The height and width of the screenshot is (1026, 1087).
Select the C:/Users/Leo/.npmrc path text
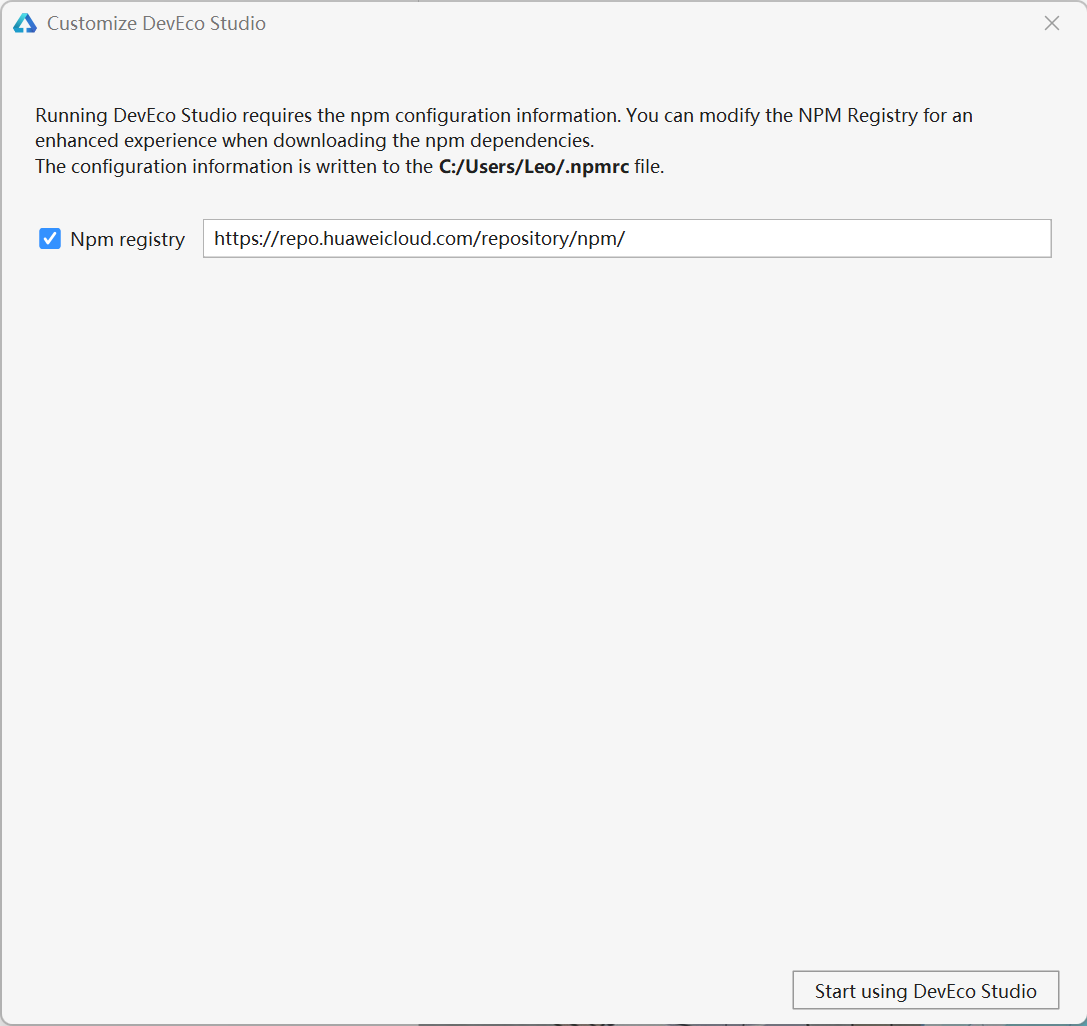coord(534,166)
